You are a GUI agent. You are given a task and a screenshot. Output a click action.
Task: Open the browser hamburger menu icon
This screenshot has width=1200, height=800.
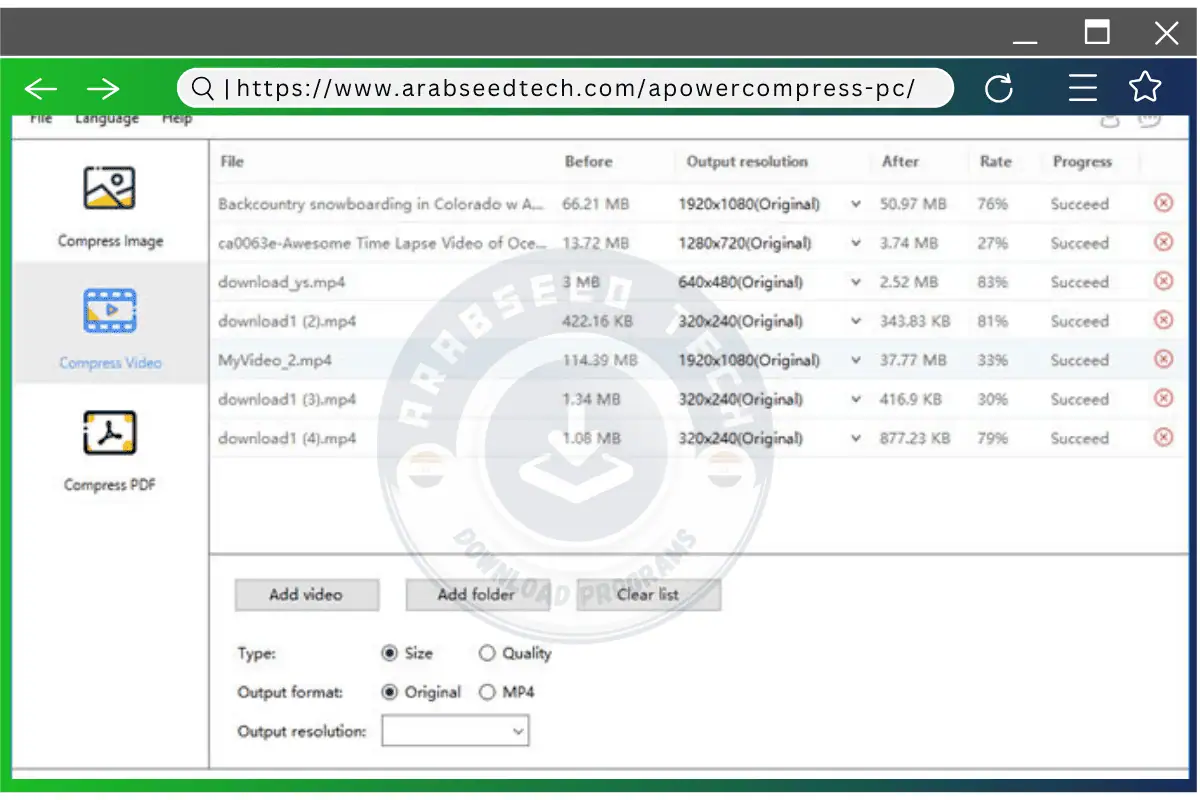coord(1083,89)
